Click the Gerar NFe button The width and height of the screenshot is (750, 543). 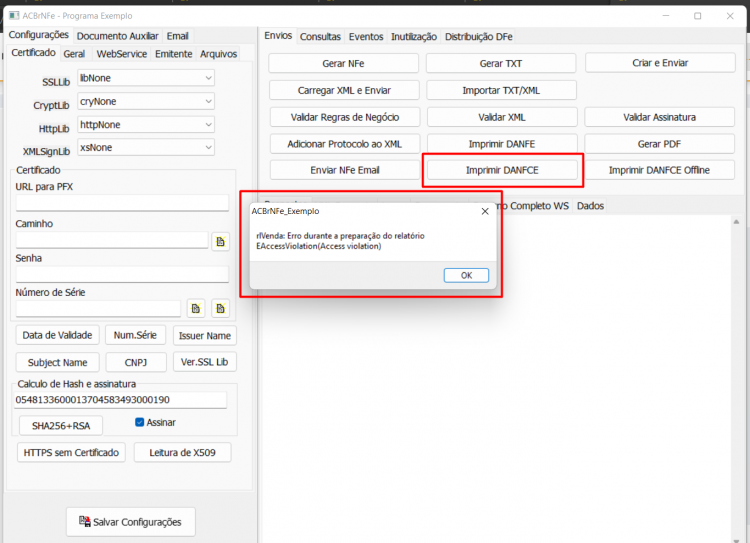point(343,63)
